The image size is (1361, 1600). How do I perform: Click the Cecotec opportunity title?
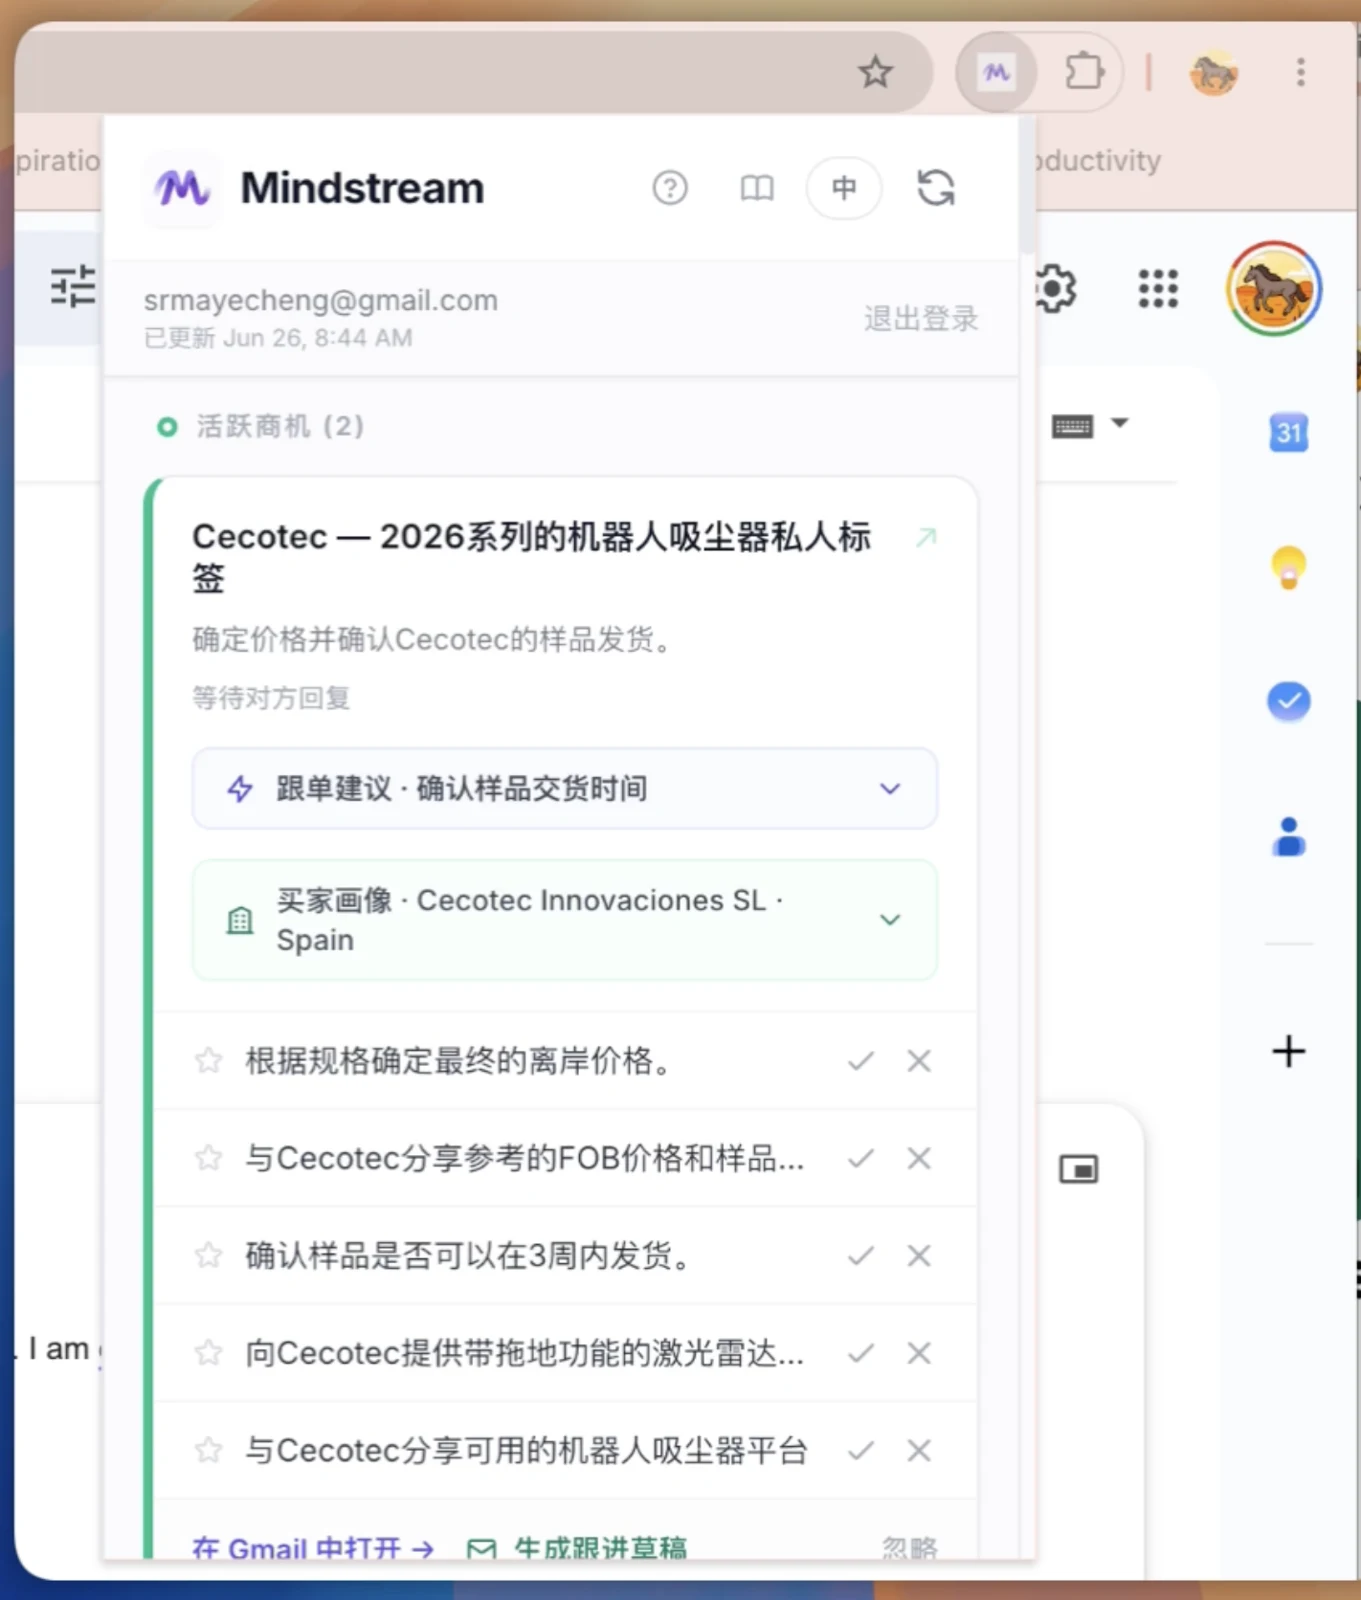coord(532,557)
